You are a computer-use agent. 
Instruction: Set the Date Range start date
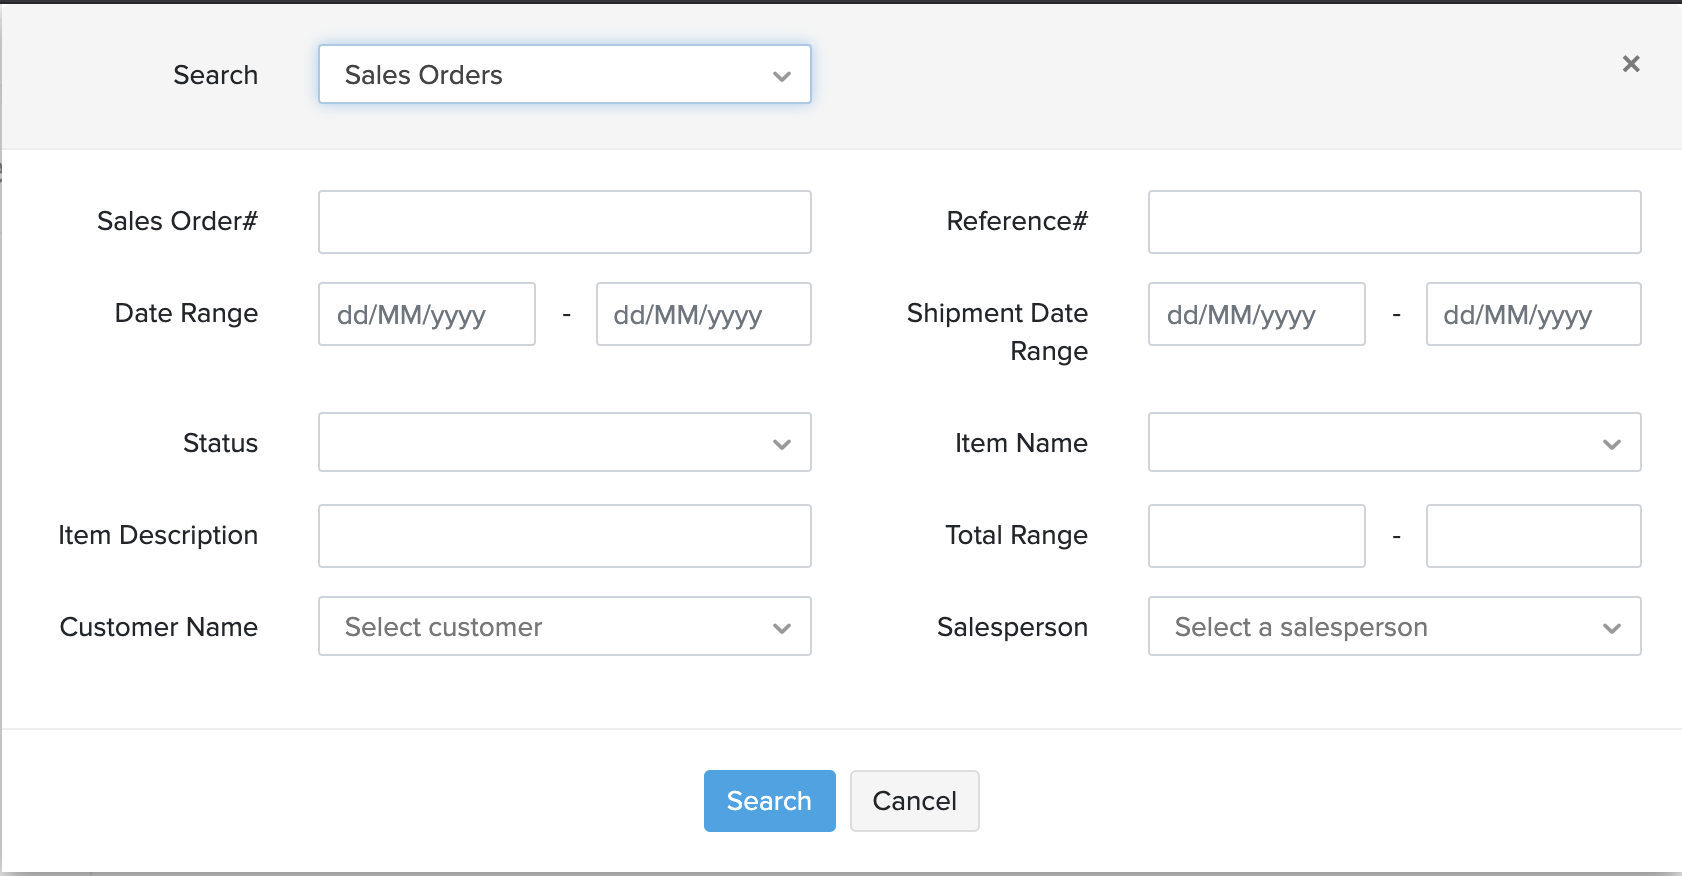tap(427, 315)
